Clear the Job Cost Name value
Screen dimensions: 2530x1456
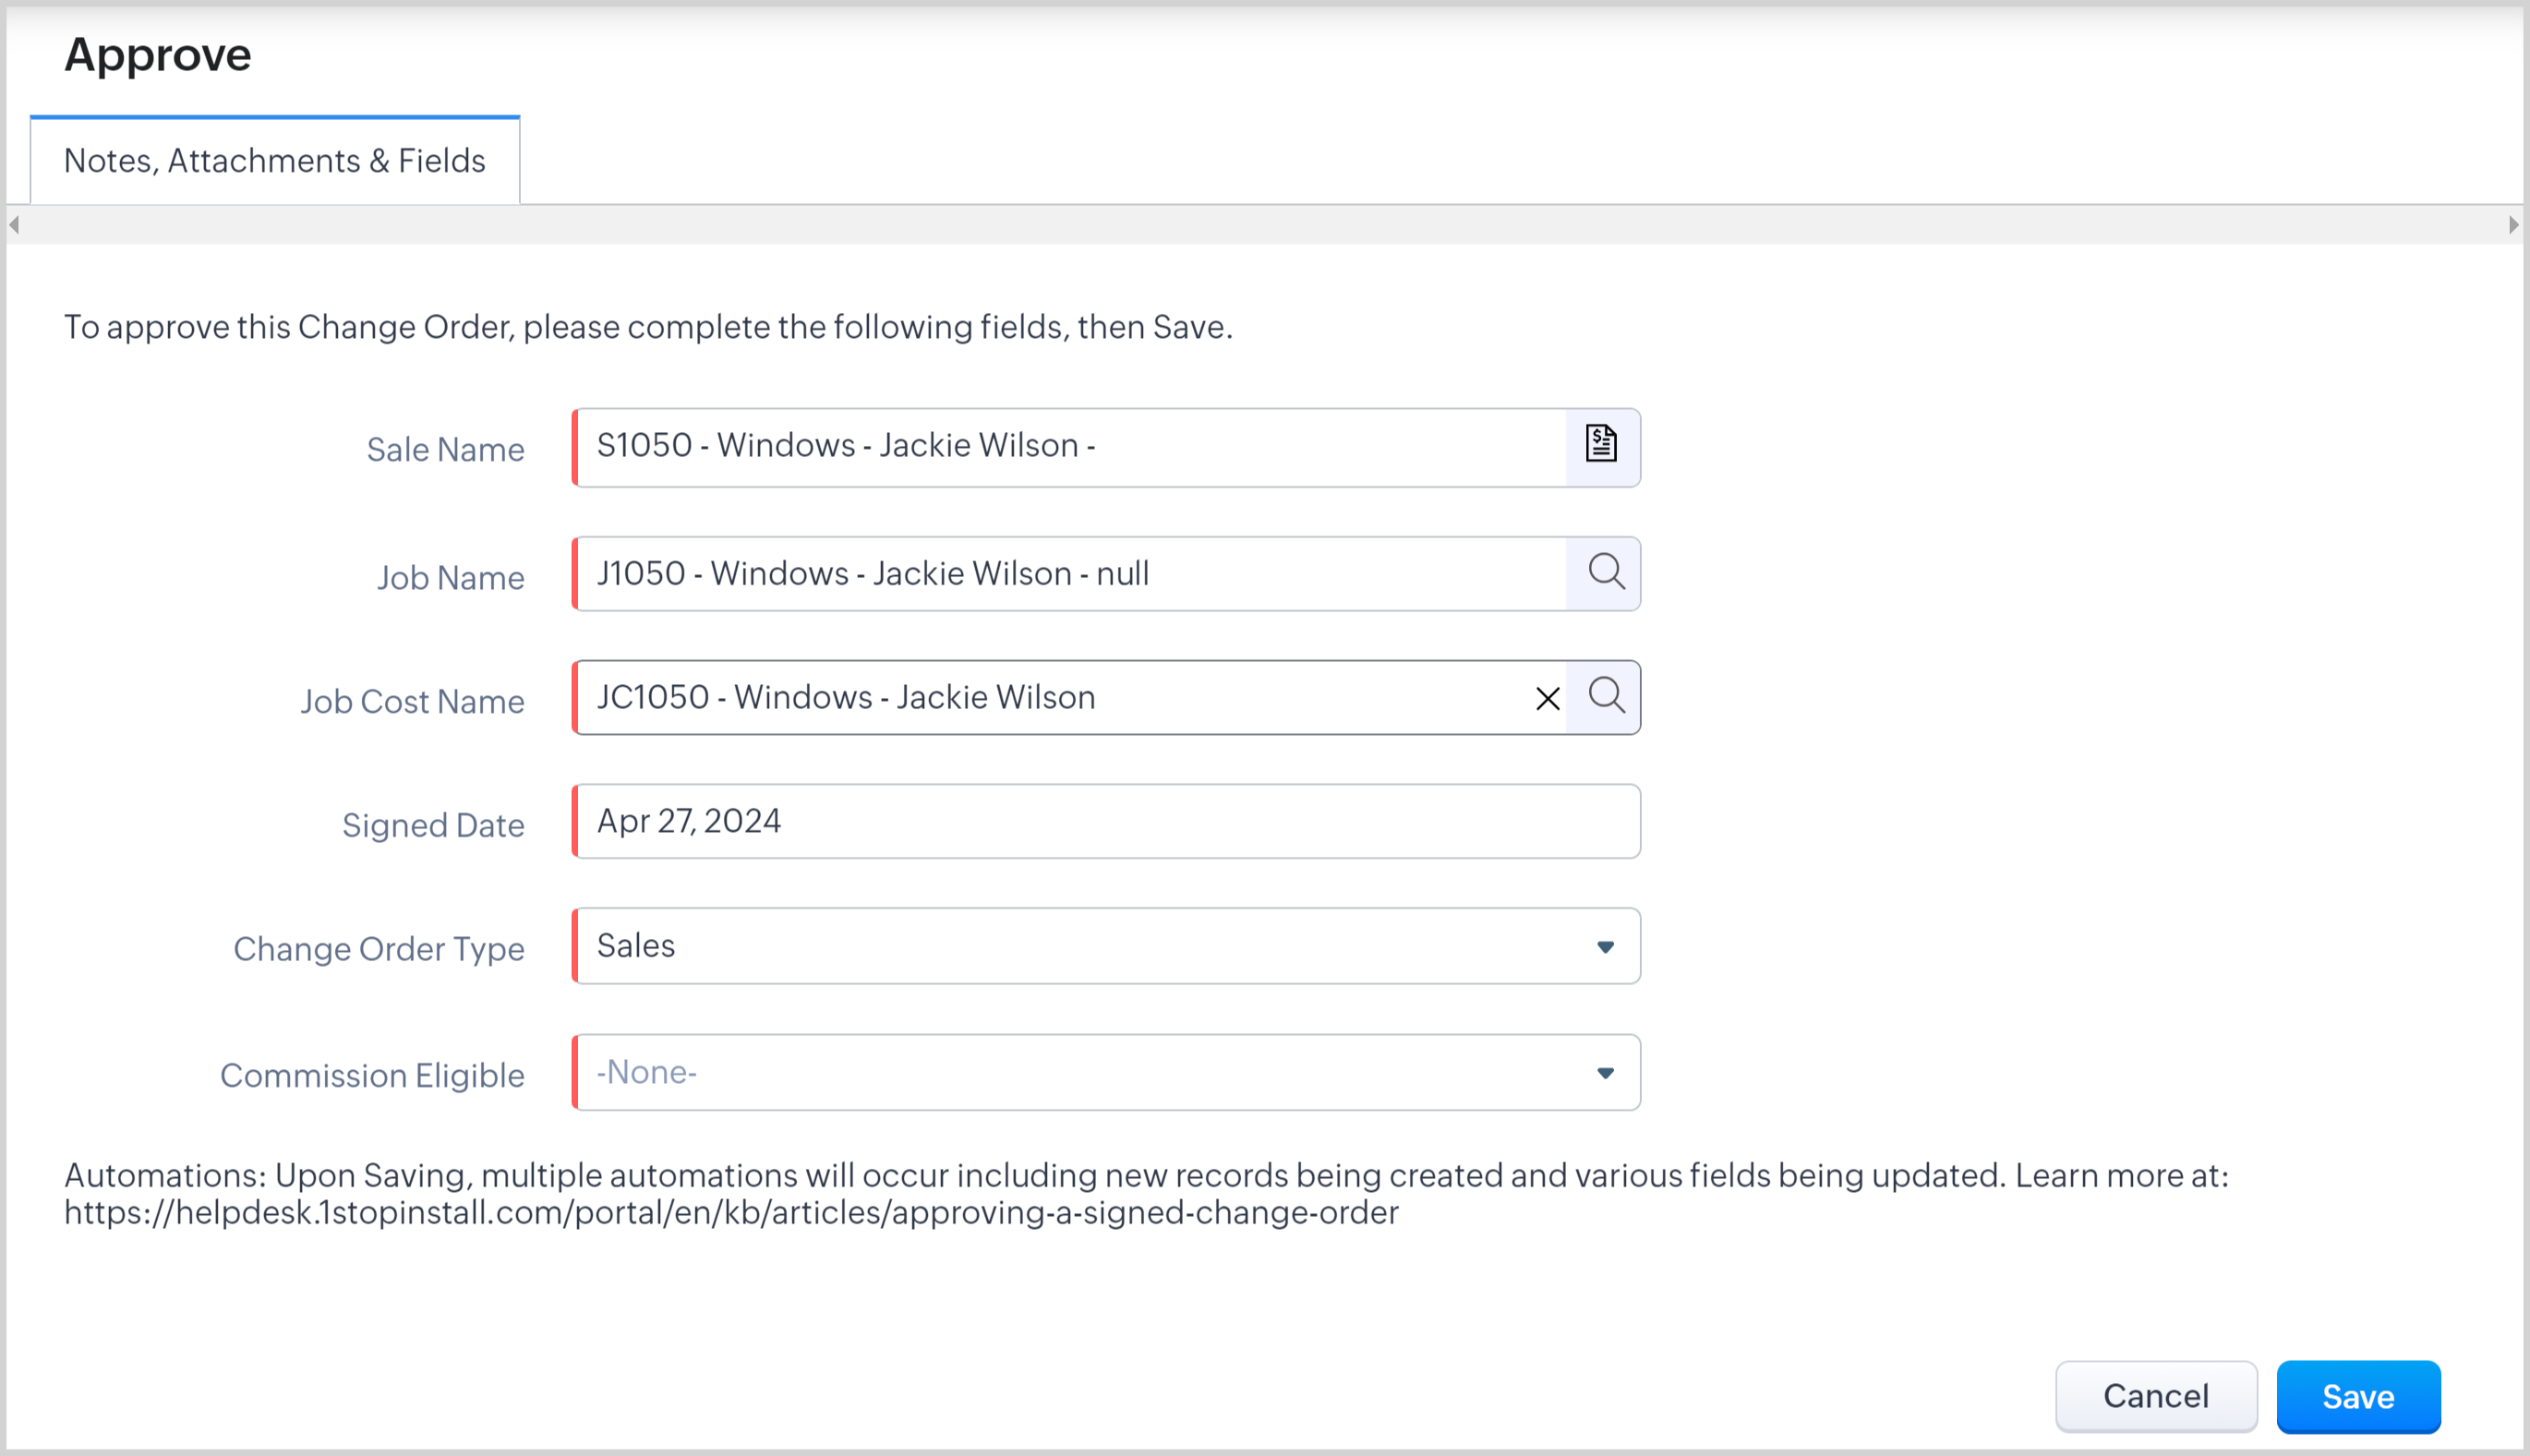point(1547,699)
